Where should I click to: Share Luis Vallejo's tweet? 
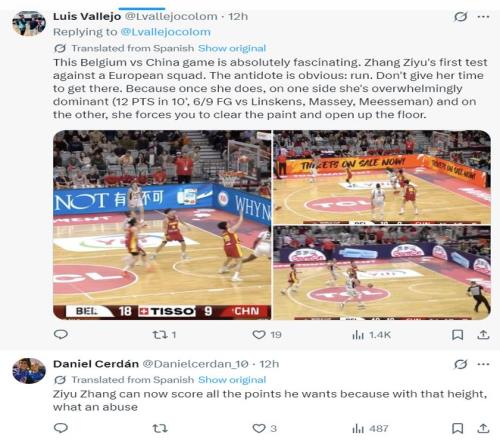coord(483,335)
